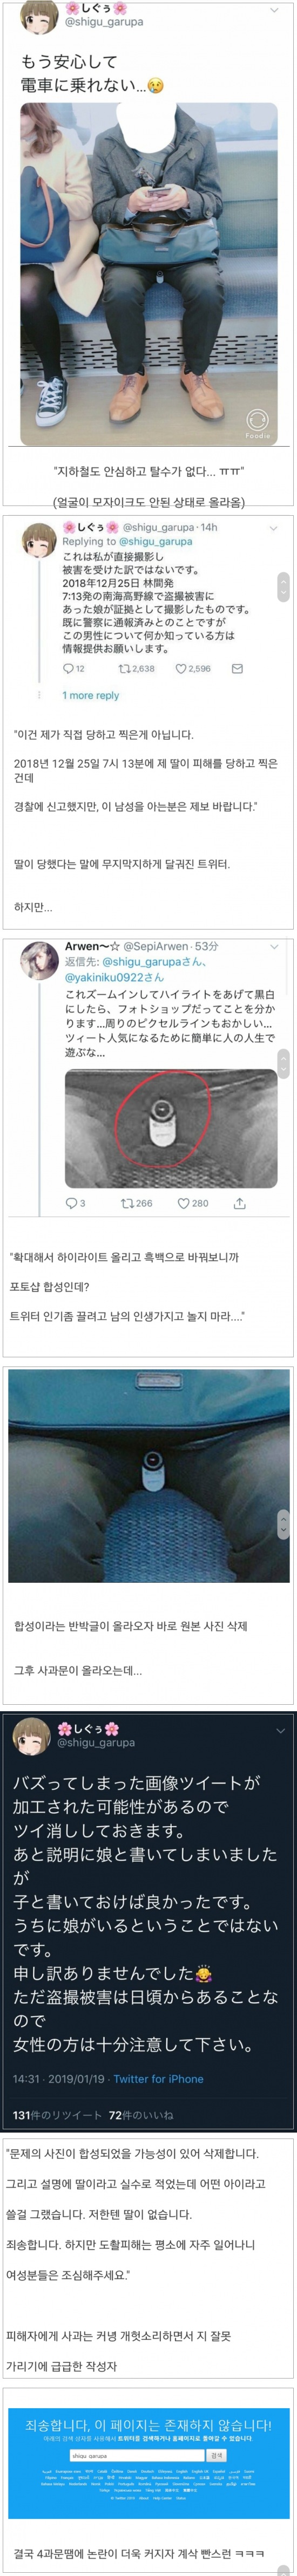Expand the chevron menu on the first tweet
This screenshot has height=2576, width=297.
(274, 10)
